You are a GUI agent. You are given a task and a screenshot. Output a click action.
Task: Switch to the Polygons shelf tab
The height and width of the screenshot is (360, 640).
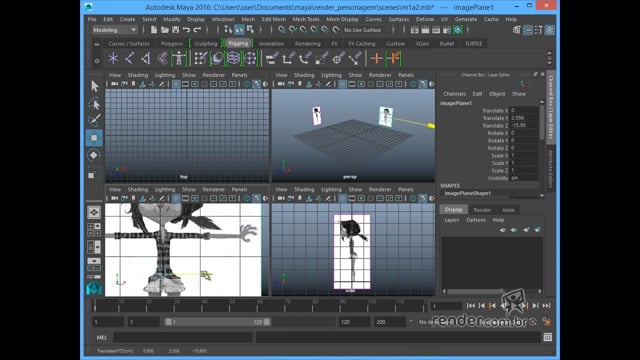click(172, 44)
